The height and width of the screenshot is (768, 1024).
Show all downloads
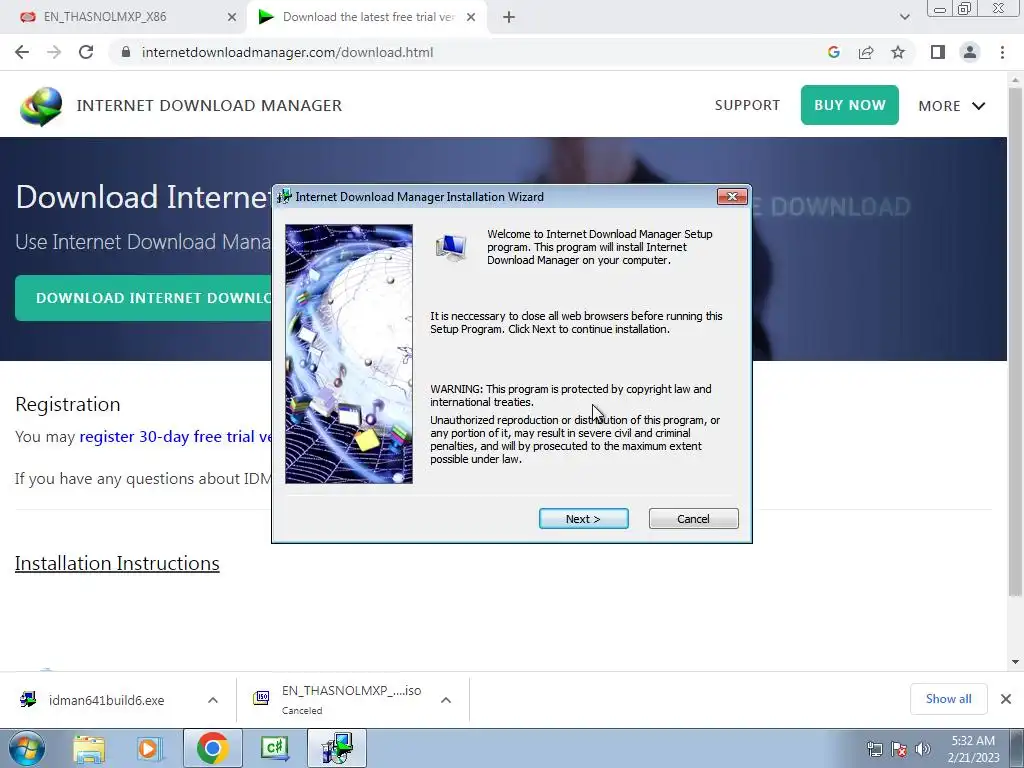(x=948, y=699)
